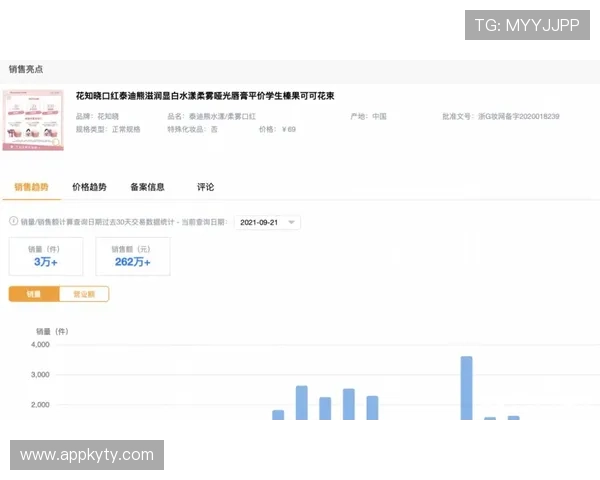This screenshot has width=600, height=480.
Task: Open the 备案信息 tab
Action: click(147, 187)
